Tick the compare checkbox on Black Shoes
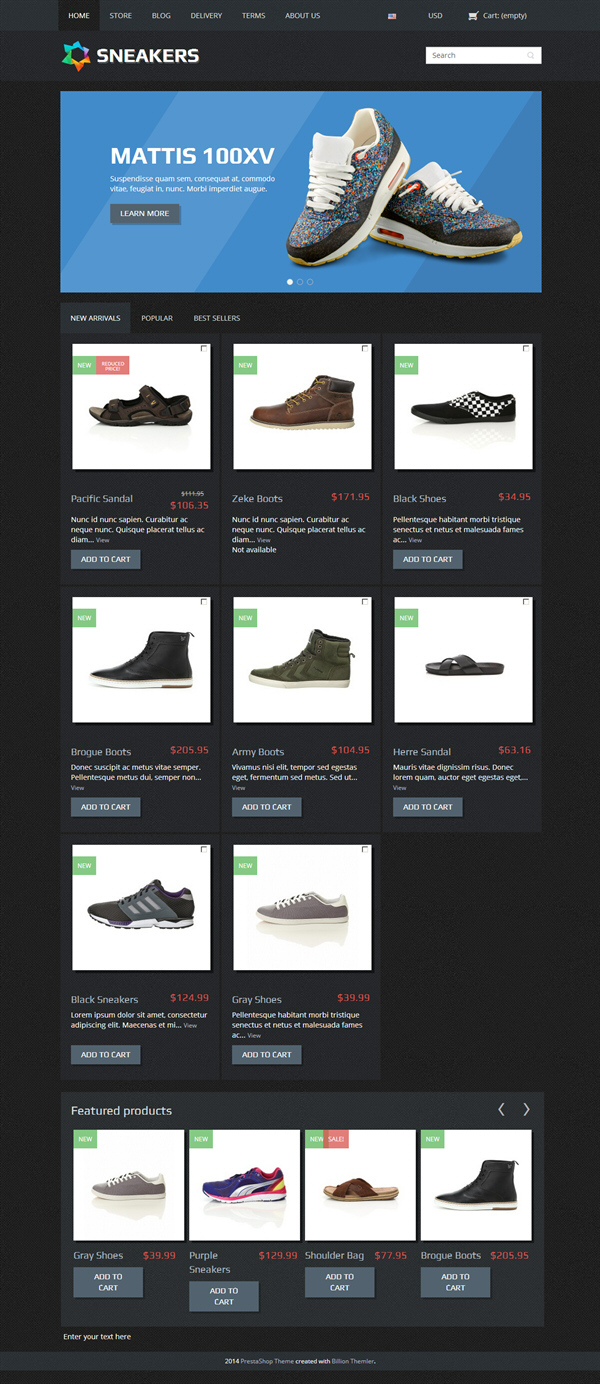Viewport: 600px width, 1384px height. [526, 348]
